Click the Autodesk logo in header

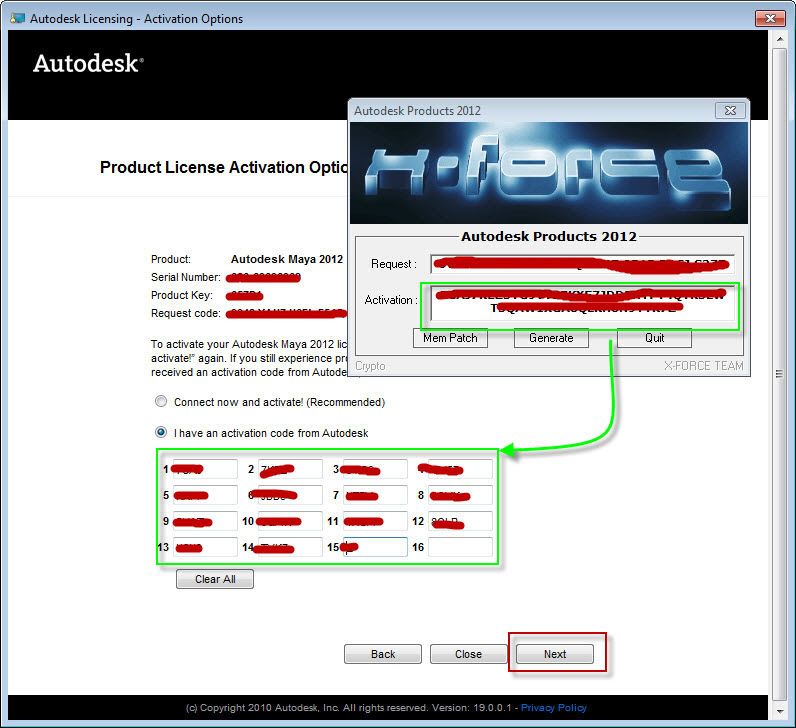pos(88,63)
